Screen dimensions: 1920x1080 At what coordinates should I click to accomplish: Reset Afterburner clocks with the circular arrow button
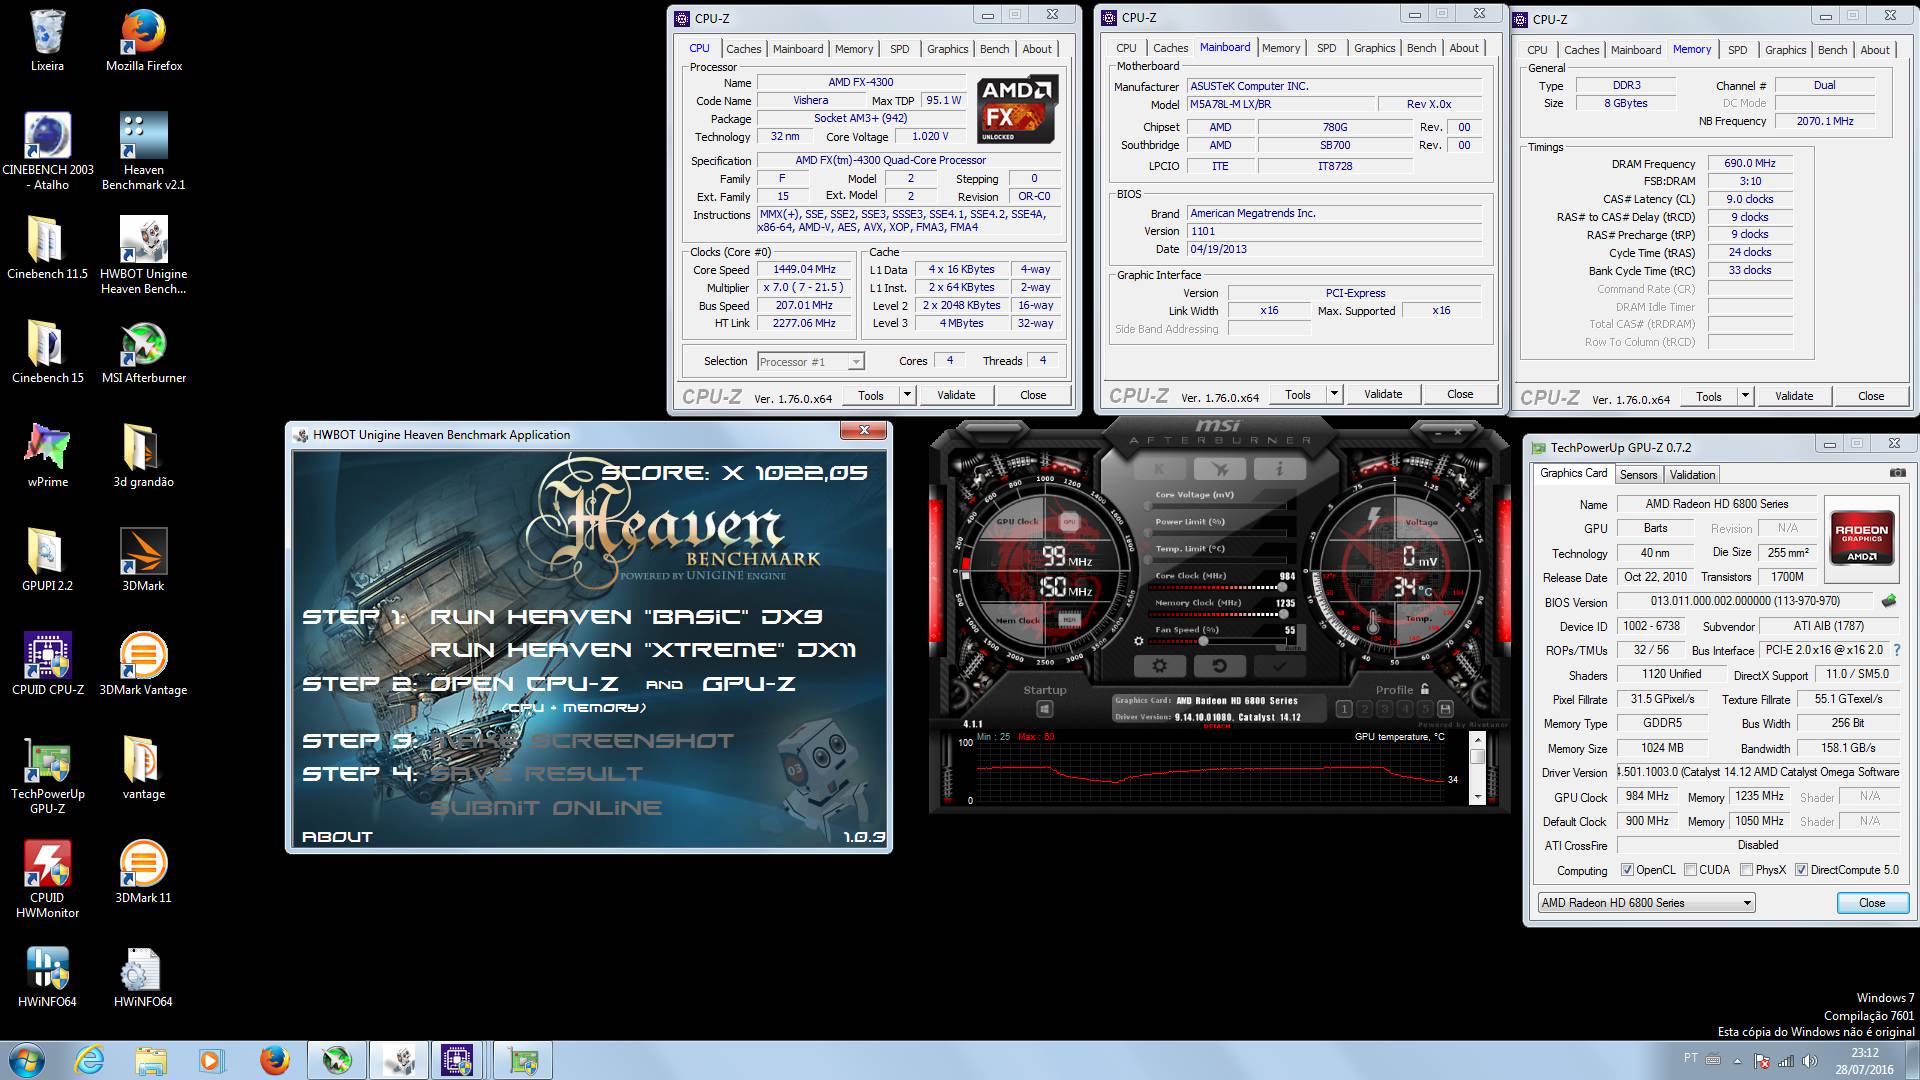[1220, 665]
